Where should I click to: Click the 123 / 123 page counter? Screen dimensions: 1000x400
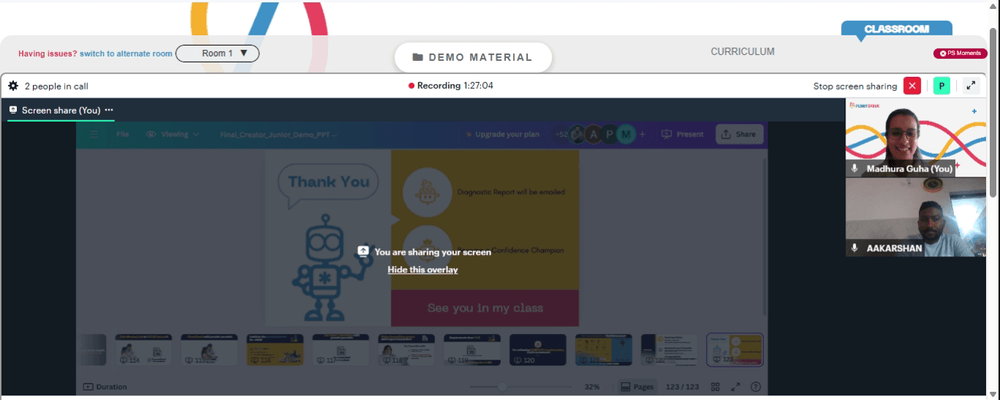click(x=682, y=387)
